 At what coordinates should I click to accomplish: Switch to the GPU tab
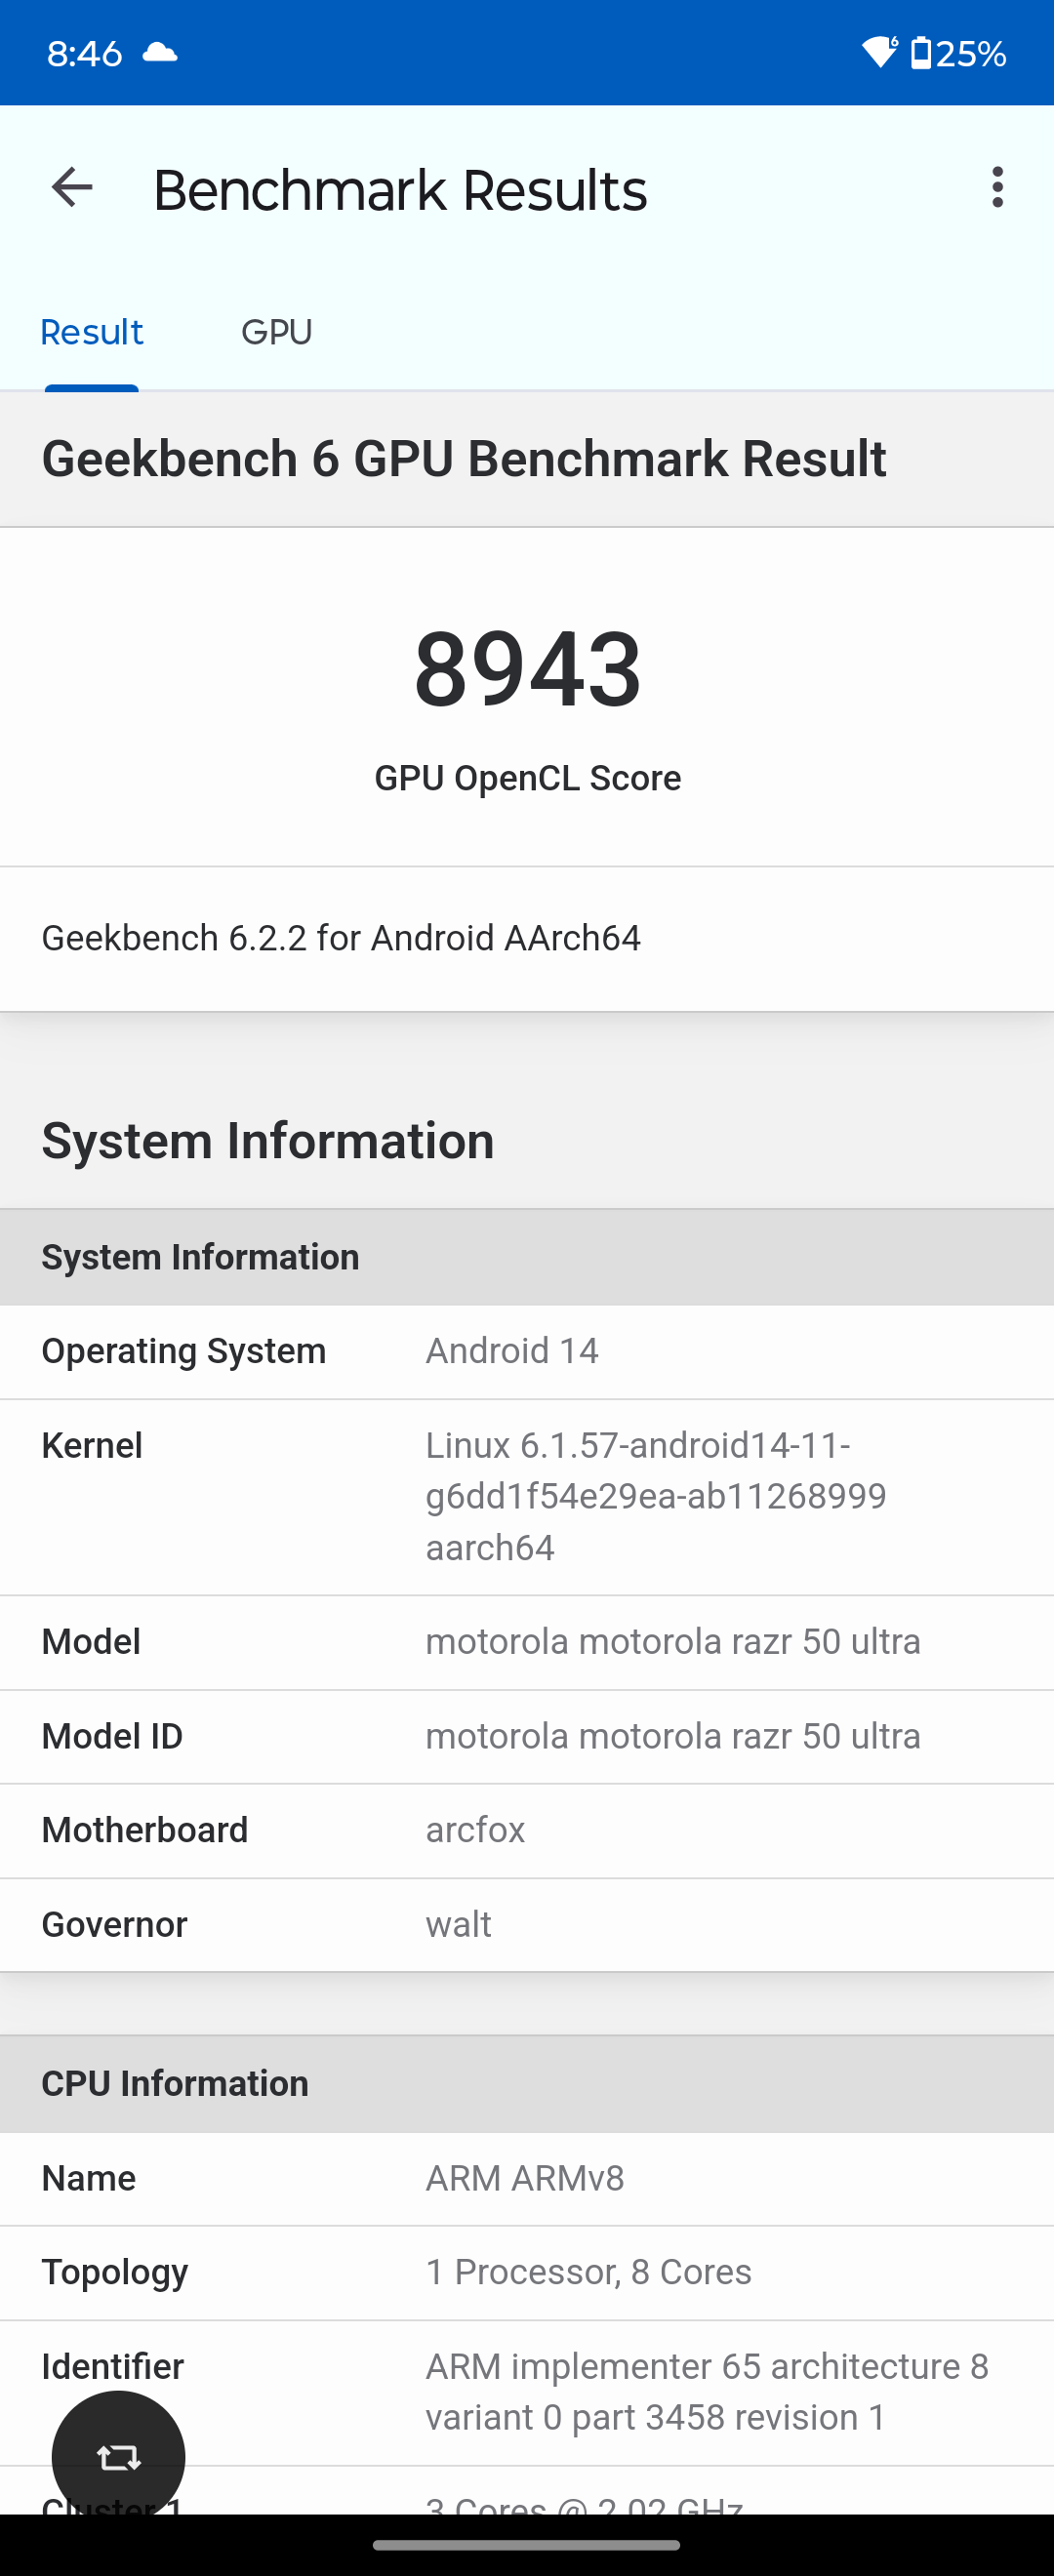click(277, 332)
